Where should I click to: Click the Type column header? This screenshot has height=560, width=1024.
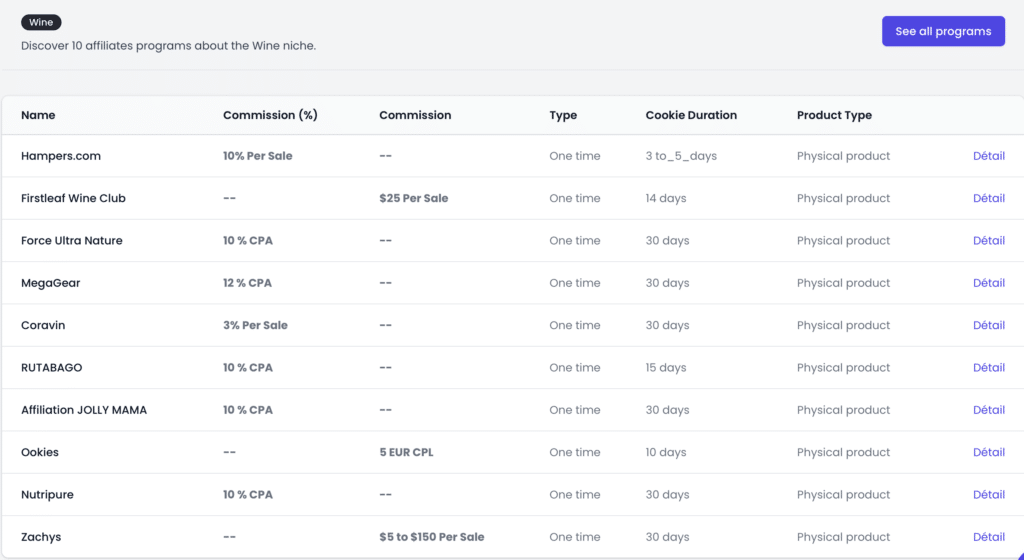[x=563, y=115]
